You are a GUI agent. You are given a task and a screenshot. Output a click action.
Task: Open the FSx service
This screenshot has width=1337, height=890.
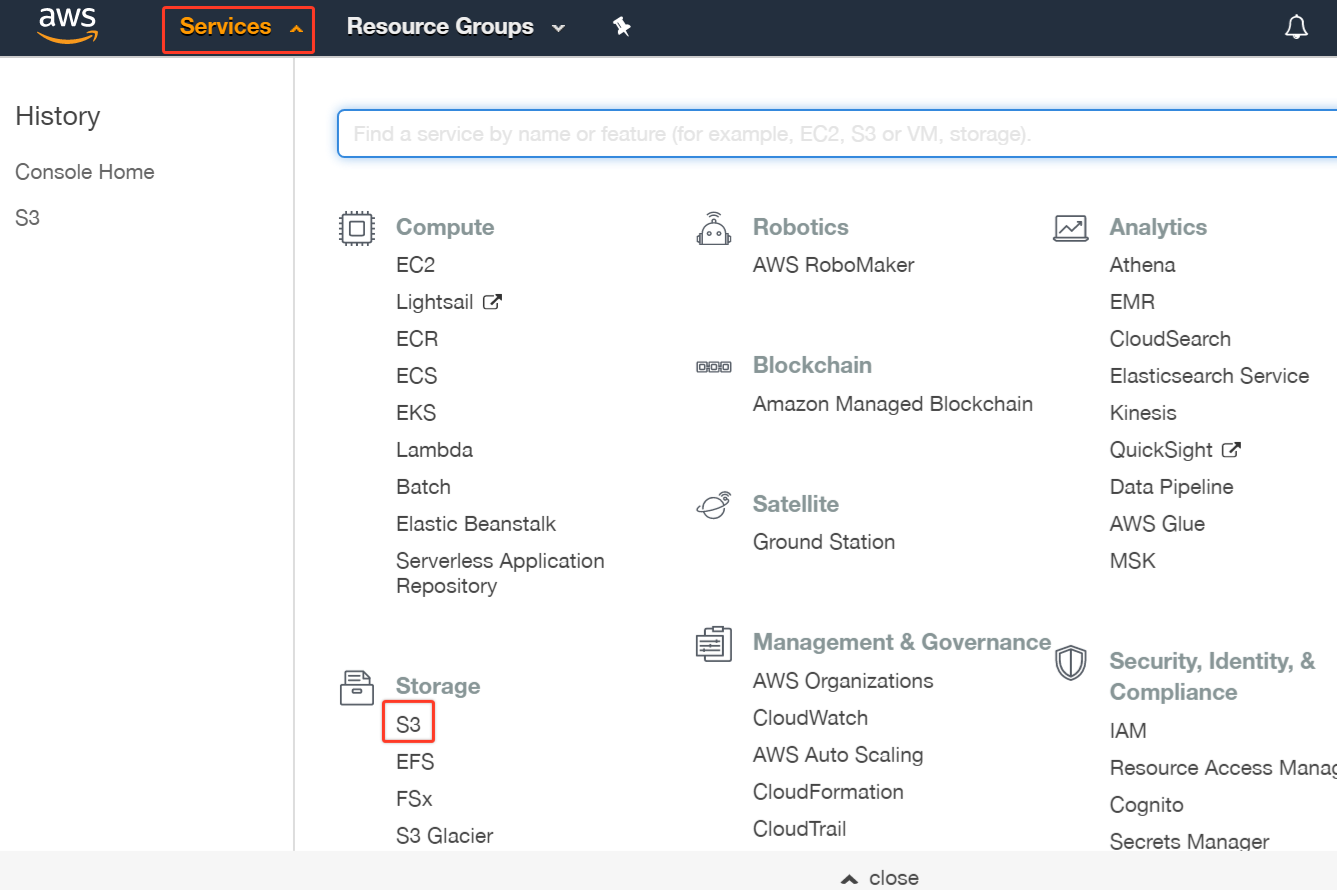(x=414, y=799)
